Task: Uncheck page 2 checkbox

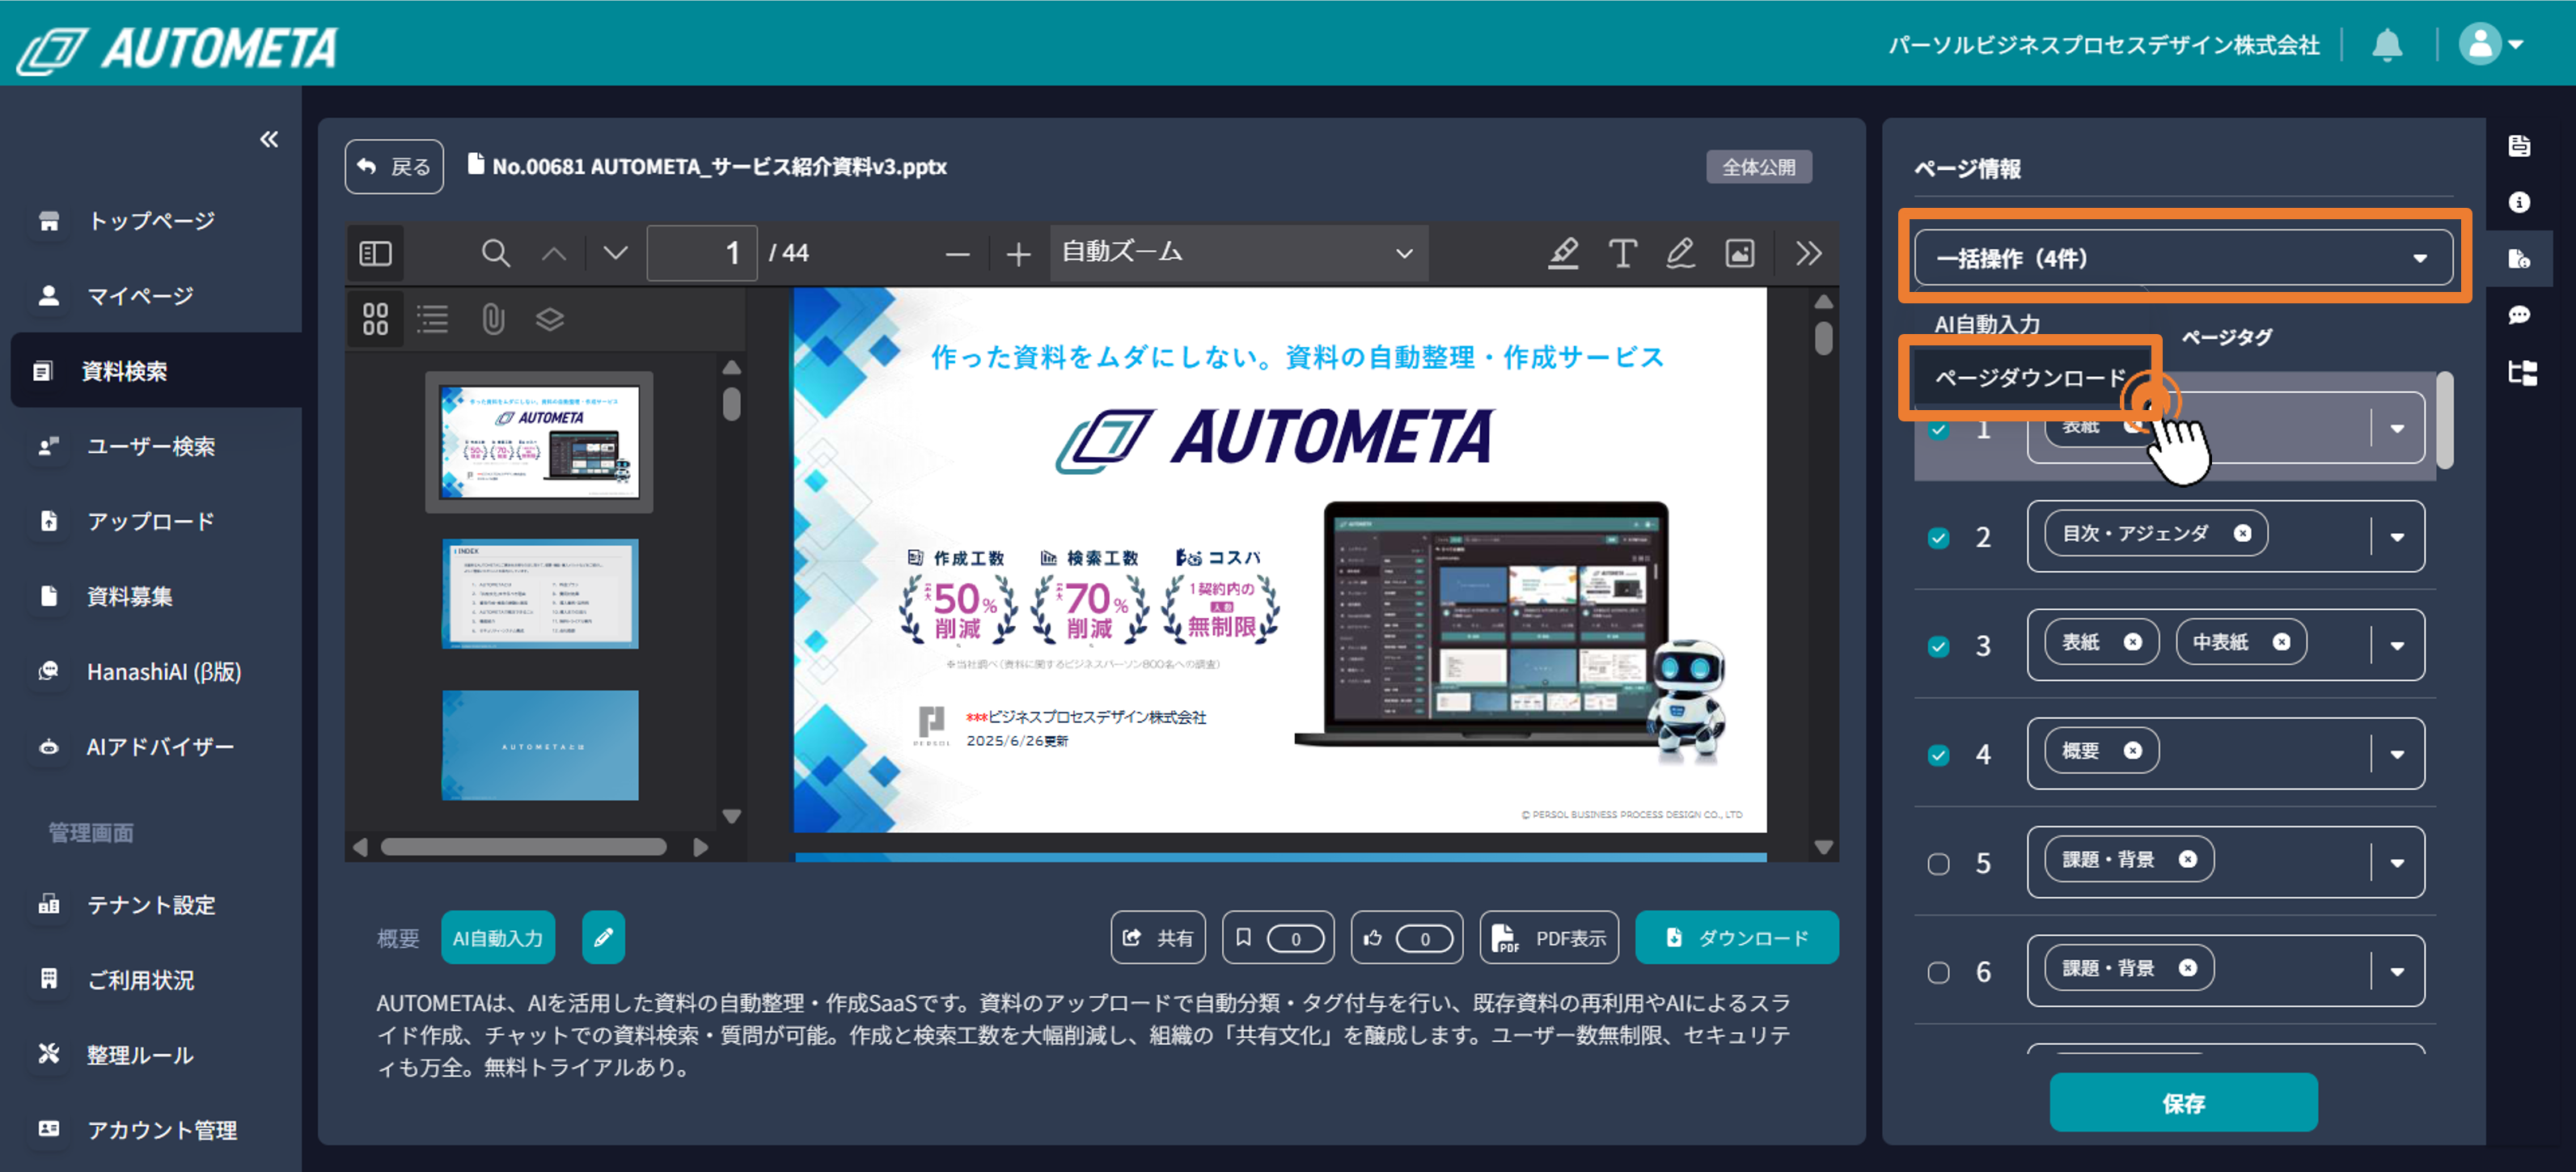Action: click(x=1938, y=538)
